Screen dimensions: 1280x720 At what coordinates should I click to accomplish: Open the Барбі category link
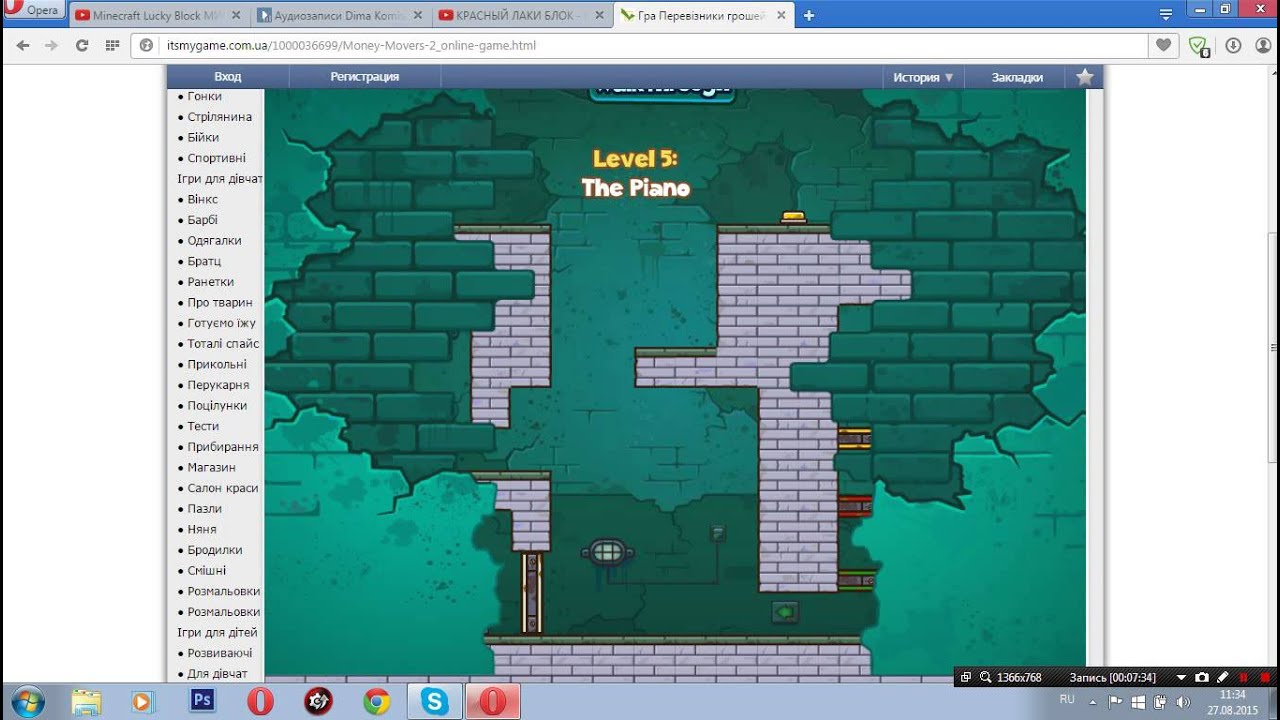[203, 220]
